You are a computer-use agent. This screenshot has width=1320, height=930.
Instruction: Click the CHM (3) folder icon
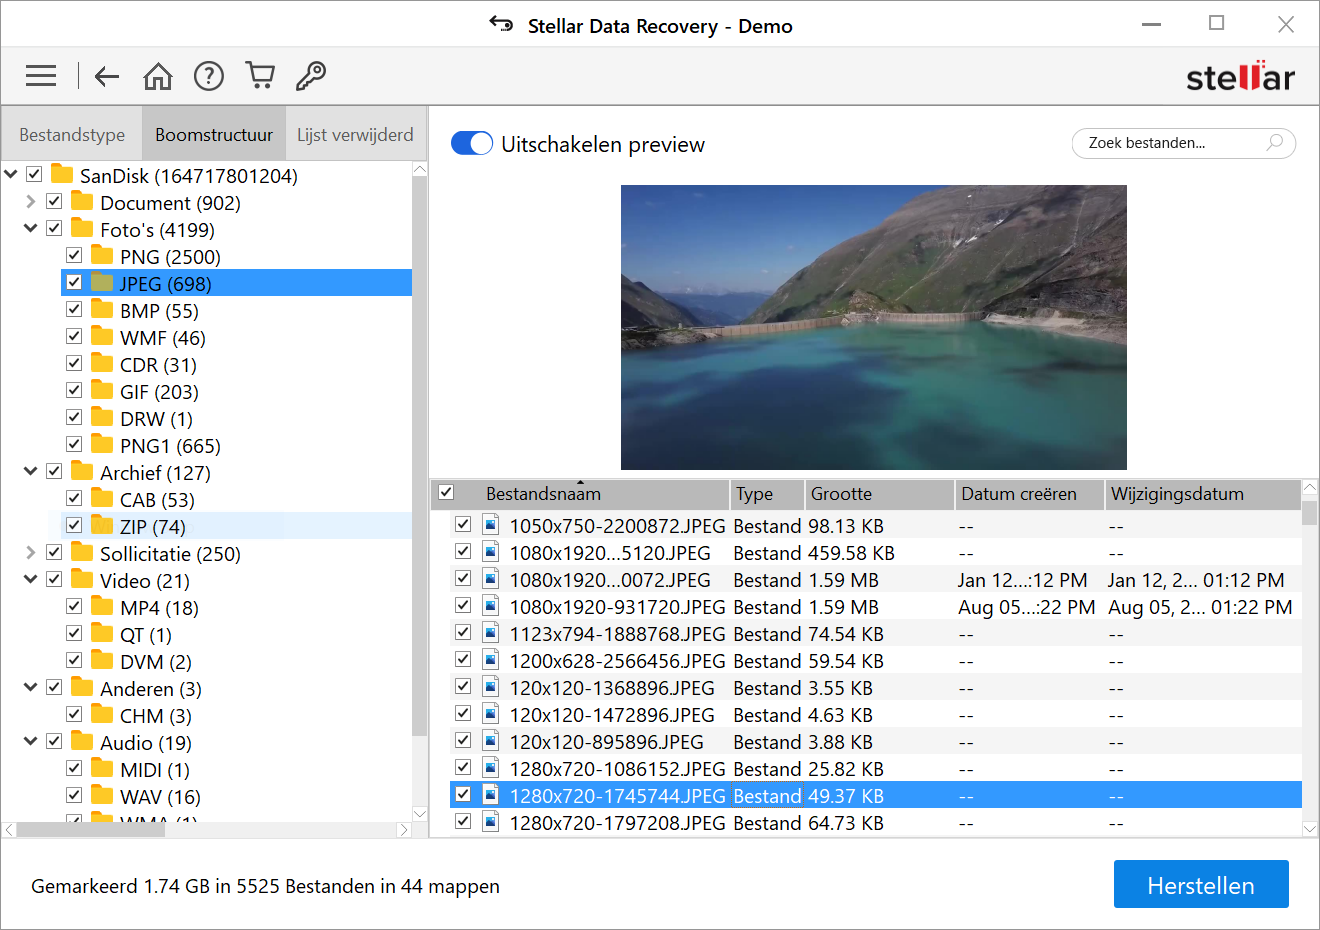[x=102, y=714]
